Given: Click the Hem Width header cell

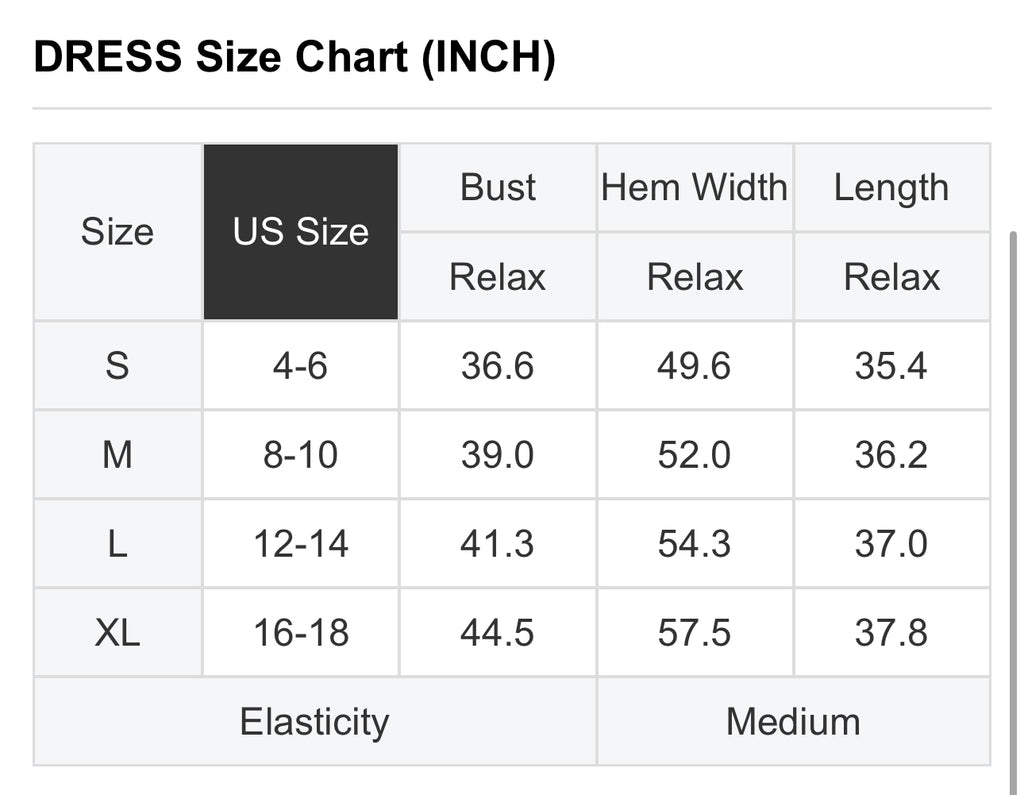Looking at the screenshot, I should click(695, 187).
